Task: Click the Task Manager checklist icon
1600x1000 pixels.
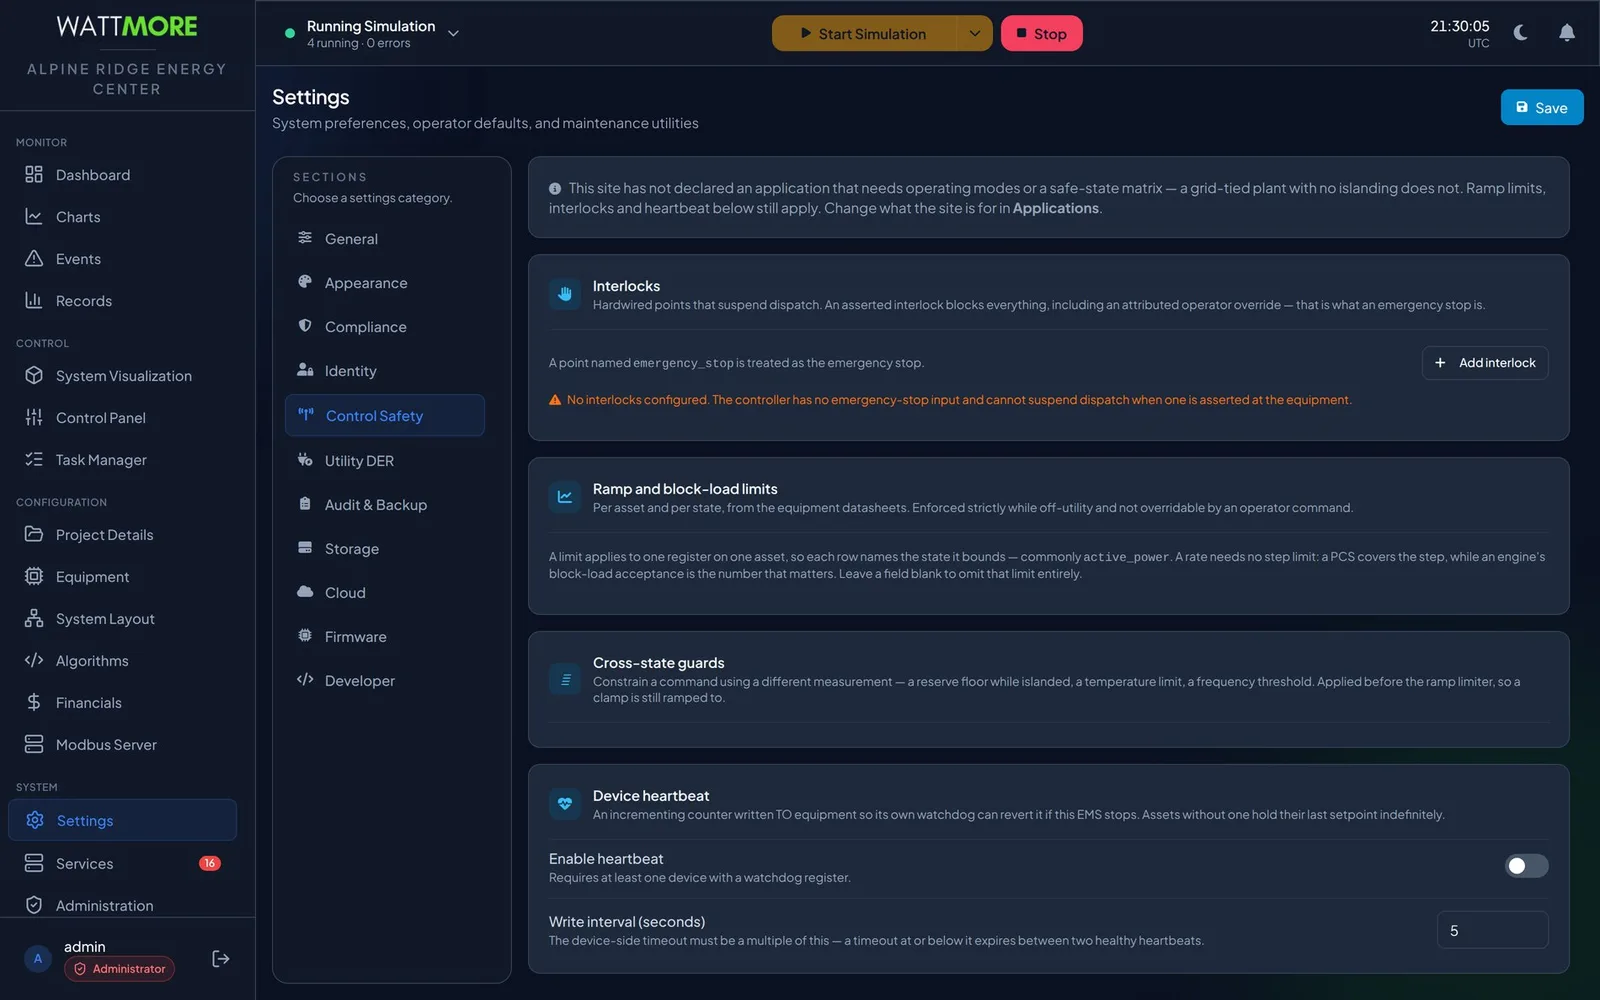Action: 34,460
